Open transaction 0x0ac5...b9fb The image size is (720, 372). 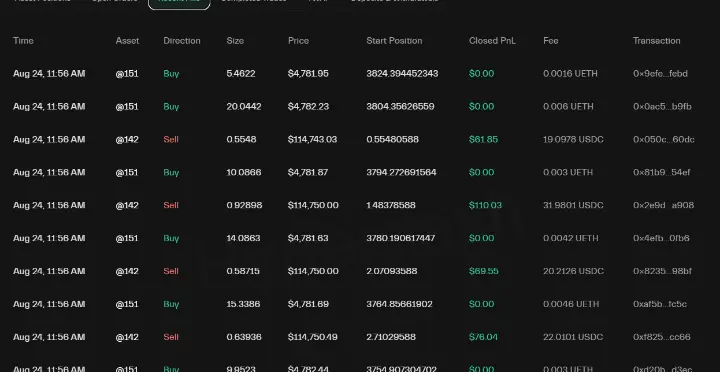point(662,107)
